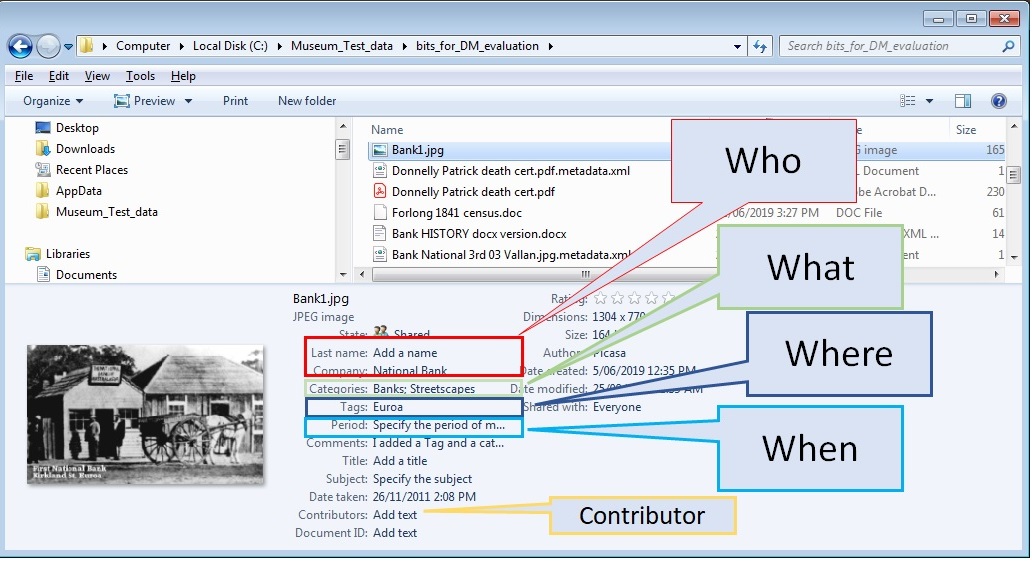This screenshot has width=1032, height=562.
Task: Open the View menu
Action: pyautogui.click(x=97, y=76)
